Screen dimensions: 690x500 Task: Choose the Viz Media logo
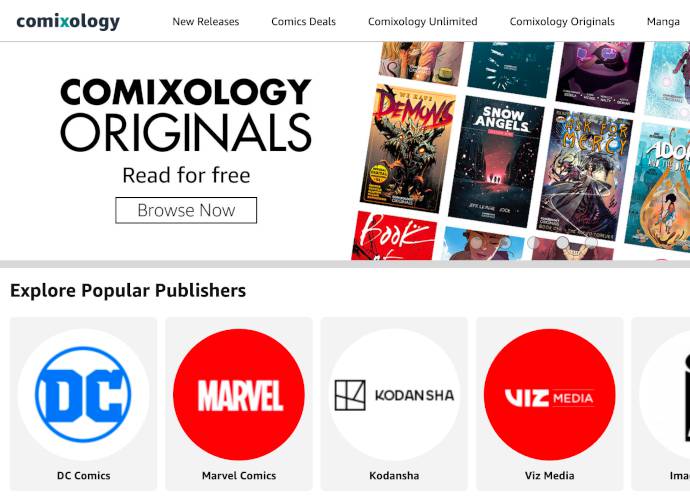pyautogui.click(x=549, y=394)
